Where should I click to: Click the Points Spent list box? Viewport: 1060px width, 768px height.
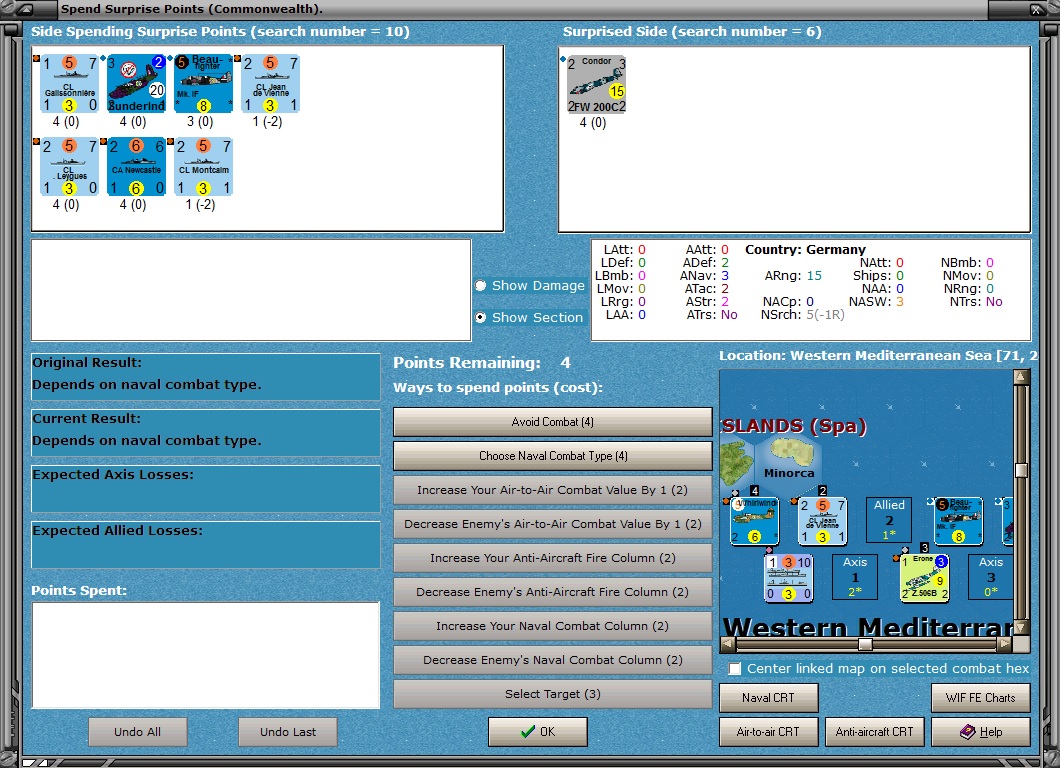(x=206, y=654)
